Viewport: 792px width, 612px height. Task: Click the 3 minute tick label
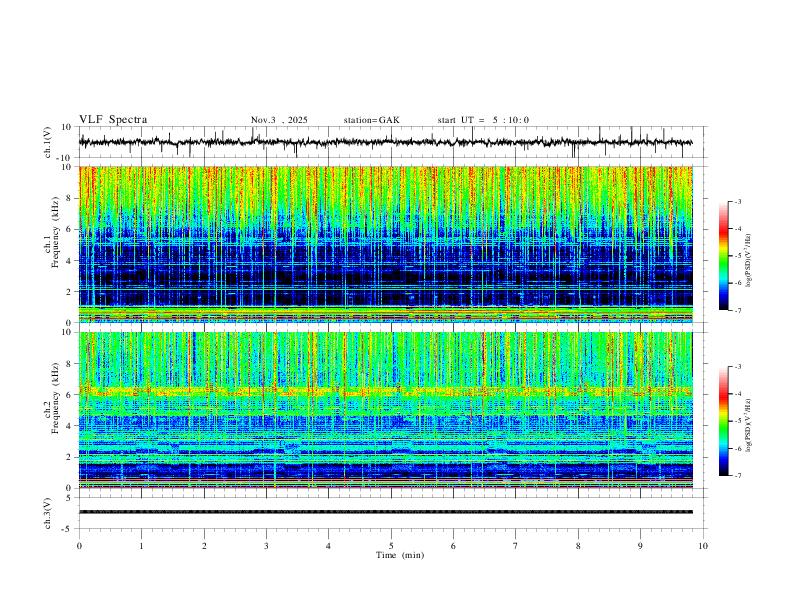(x=266, y=546)
